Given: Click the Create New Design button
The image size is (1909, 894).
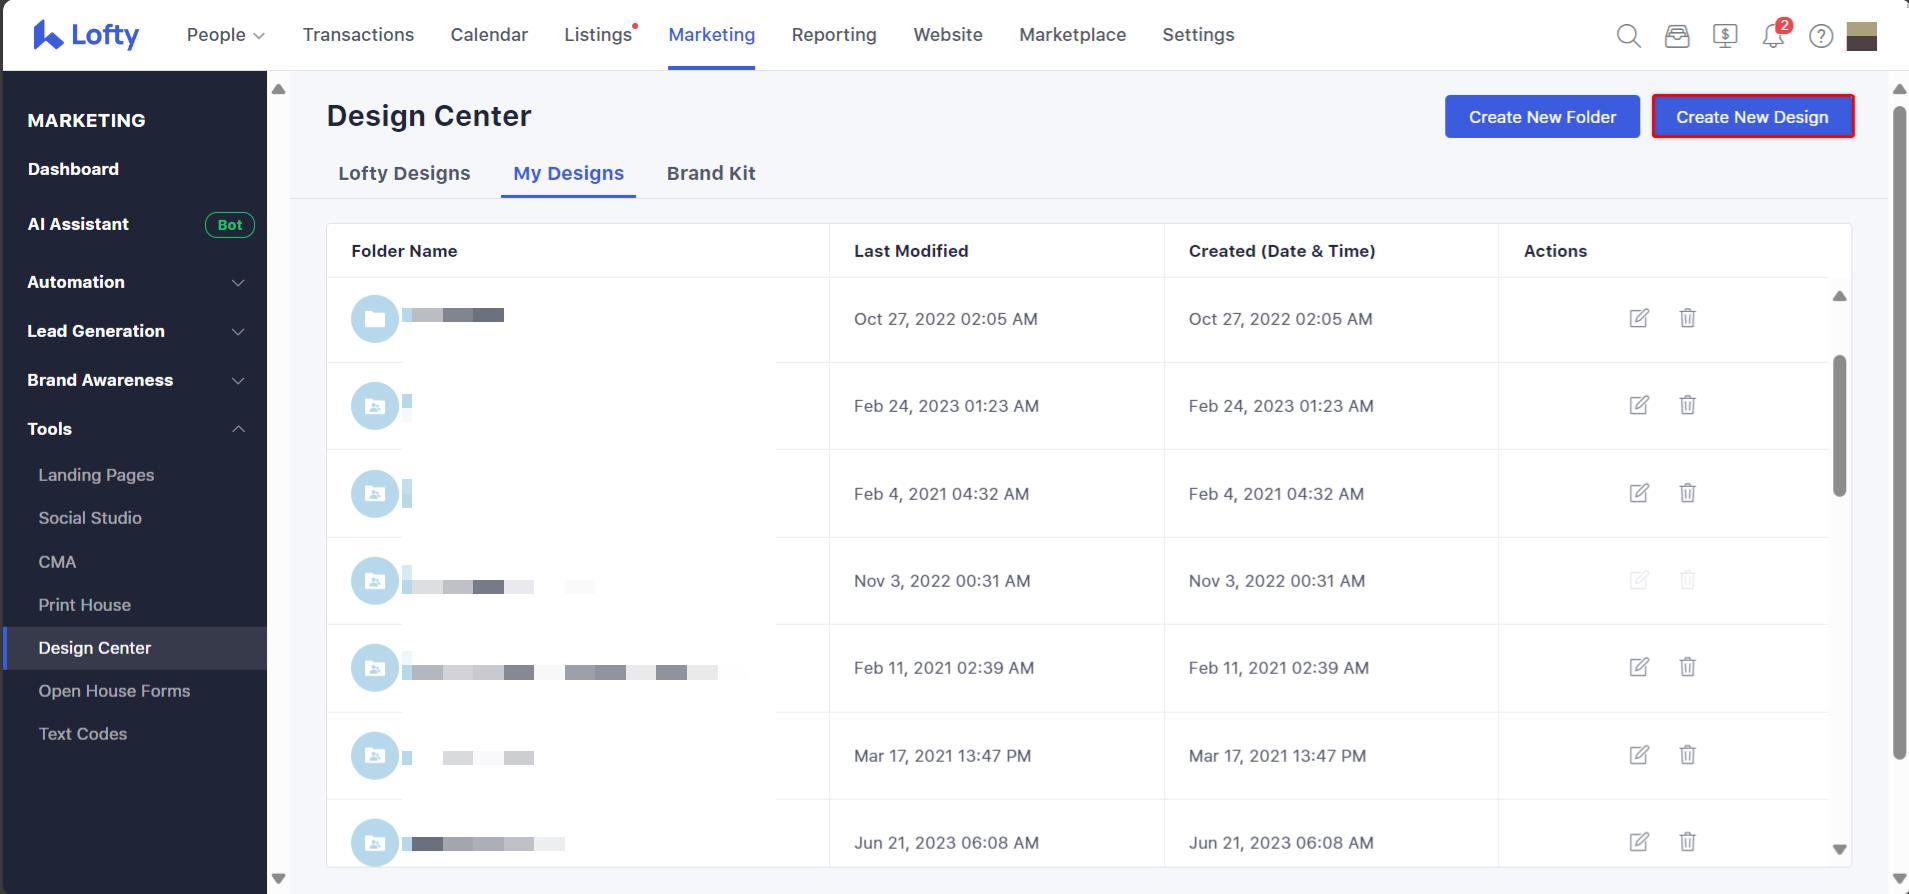Looking at the screenshot, I should (x=1752, y=117).
